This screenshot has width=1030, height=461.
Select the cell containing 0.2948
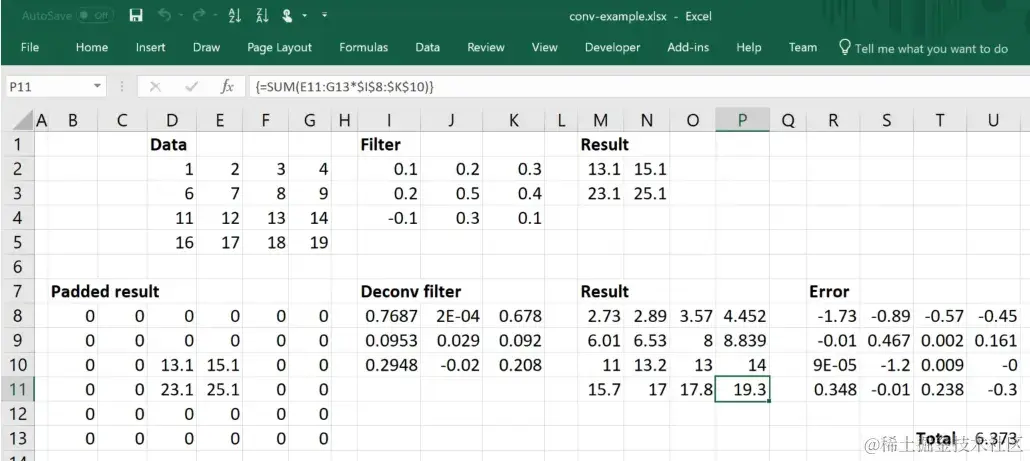click(389, 365)
